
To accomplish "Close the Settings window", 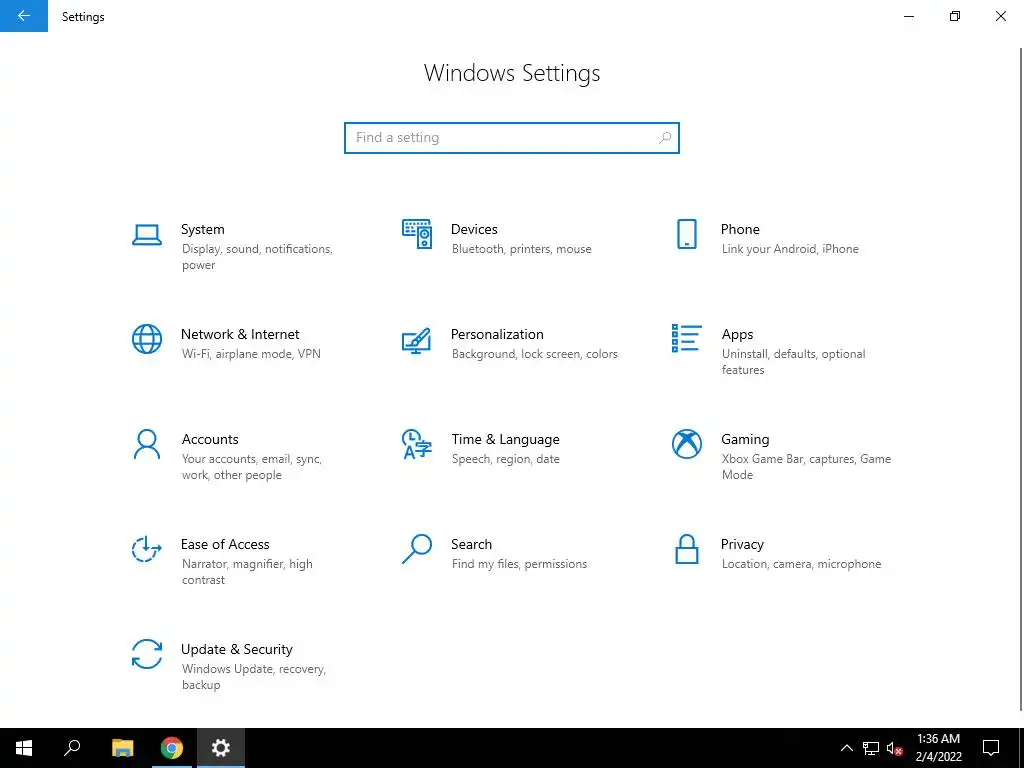I will [x=1000, y=16].
